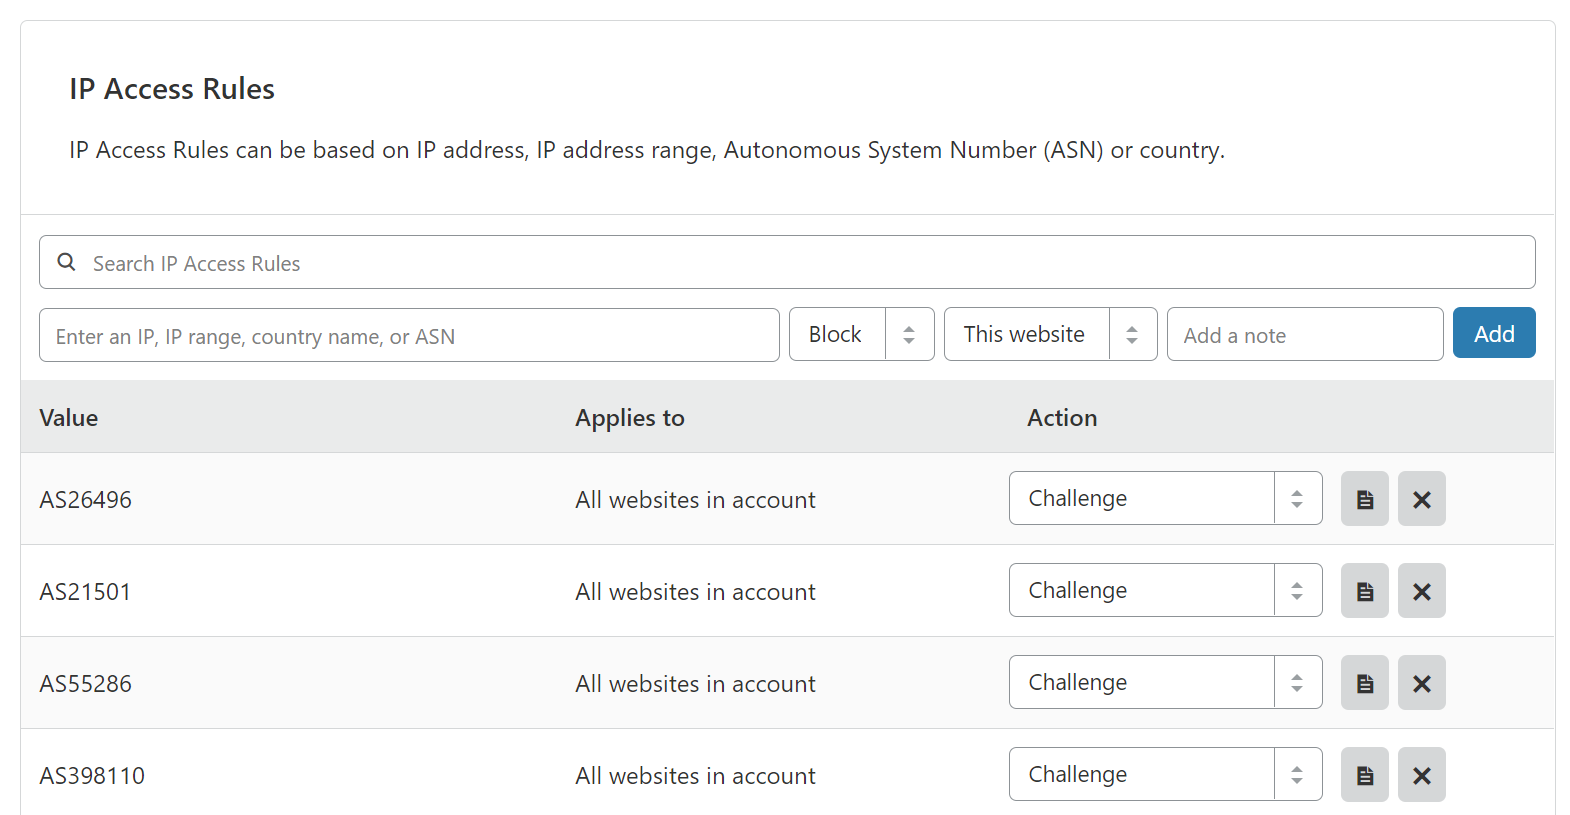Image resolution: width=1570 pixels, height=815 pixels.
Task: Delete the AS55286 rule
Action: (1422, 682)
